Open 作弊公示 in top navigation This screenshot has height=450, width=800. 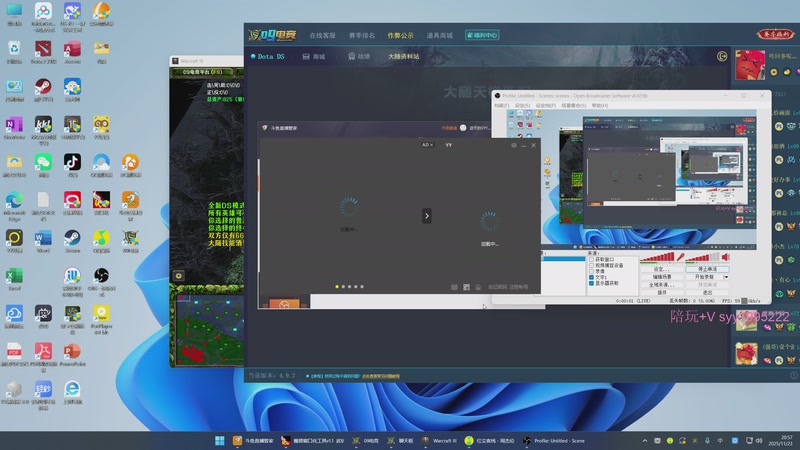tap(401, 36)
